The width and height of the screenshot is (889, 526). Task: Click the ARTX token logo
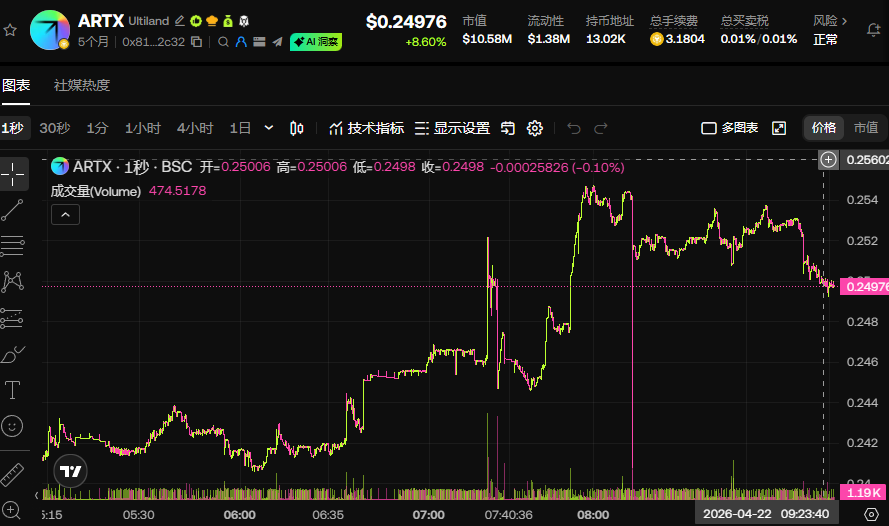tap(49, 30)
